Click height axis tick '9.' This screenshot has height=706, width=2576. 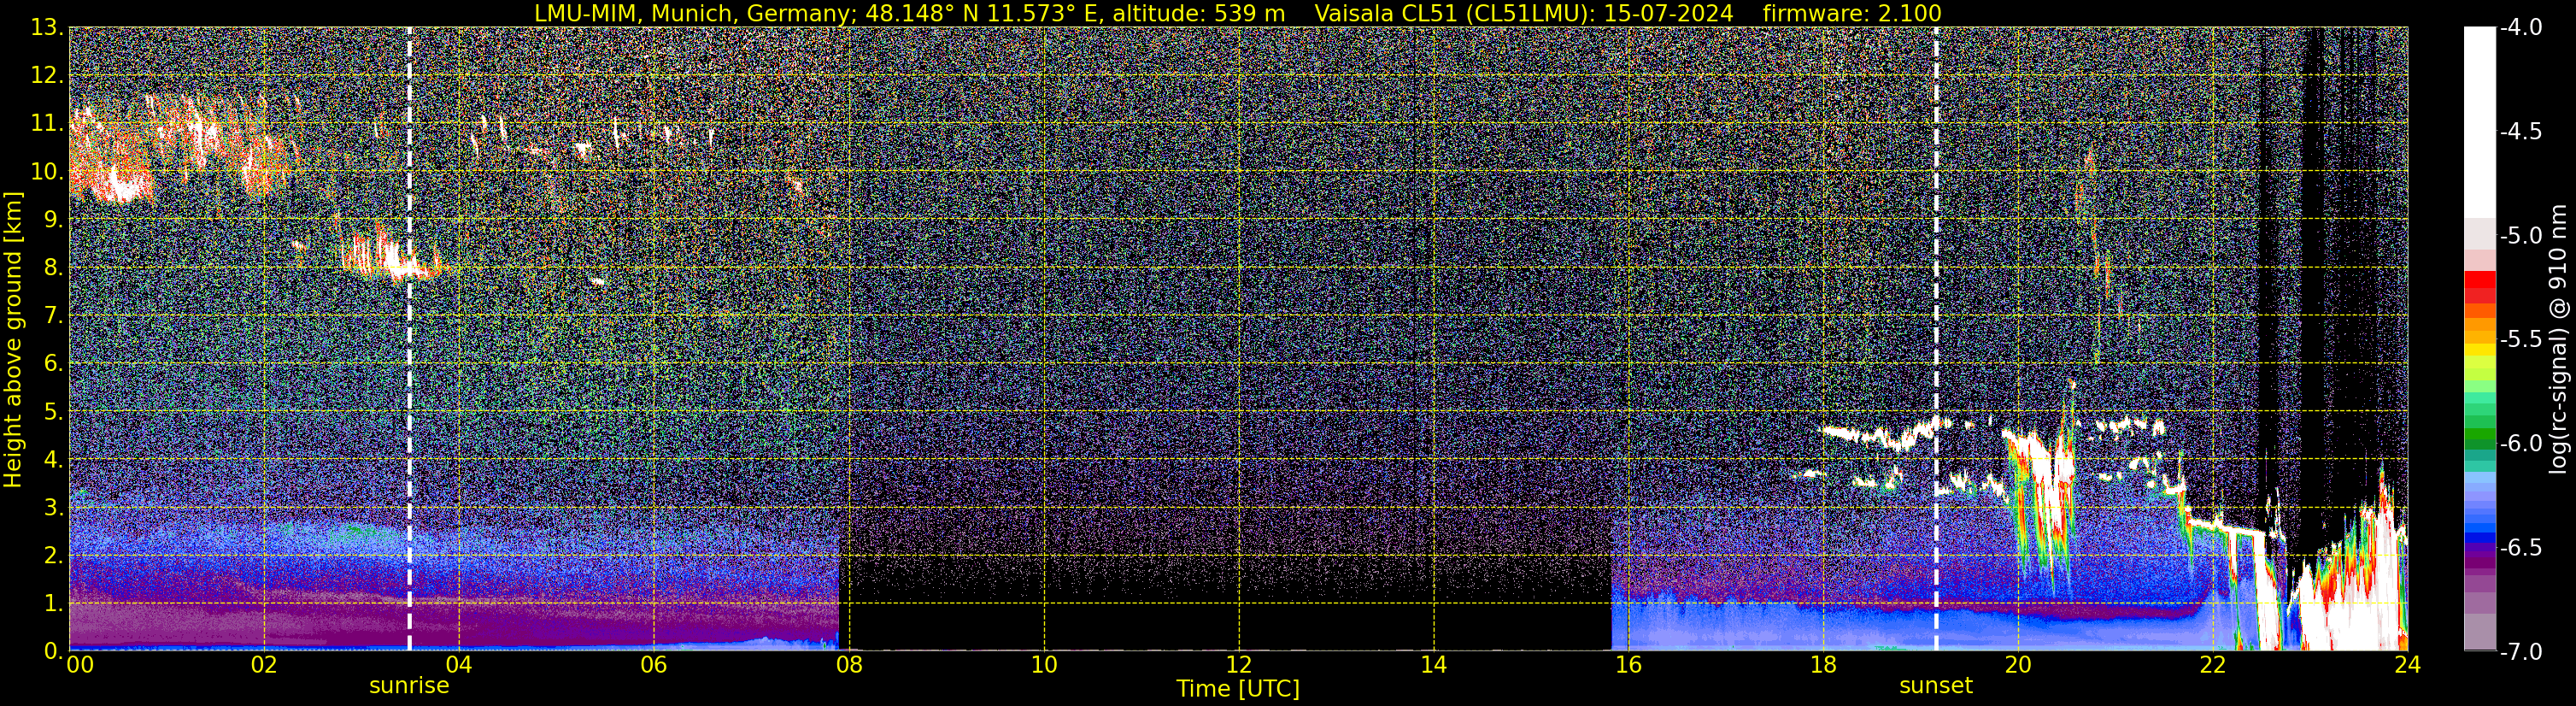(52, 220)
